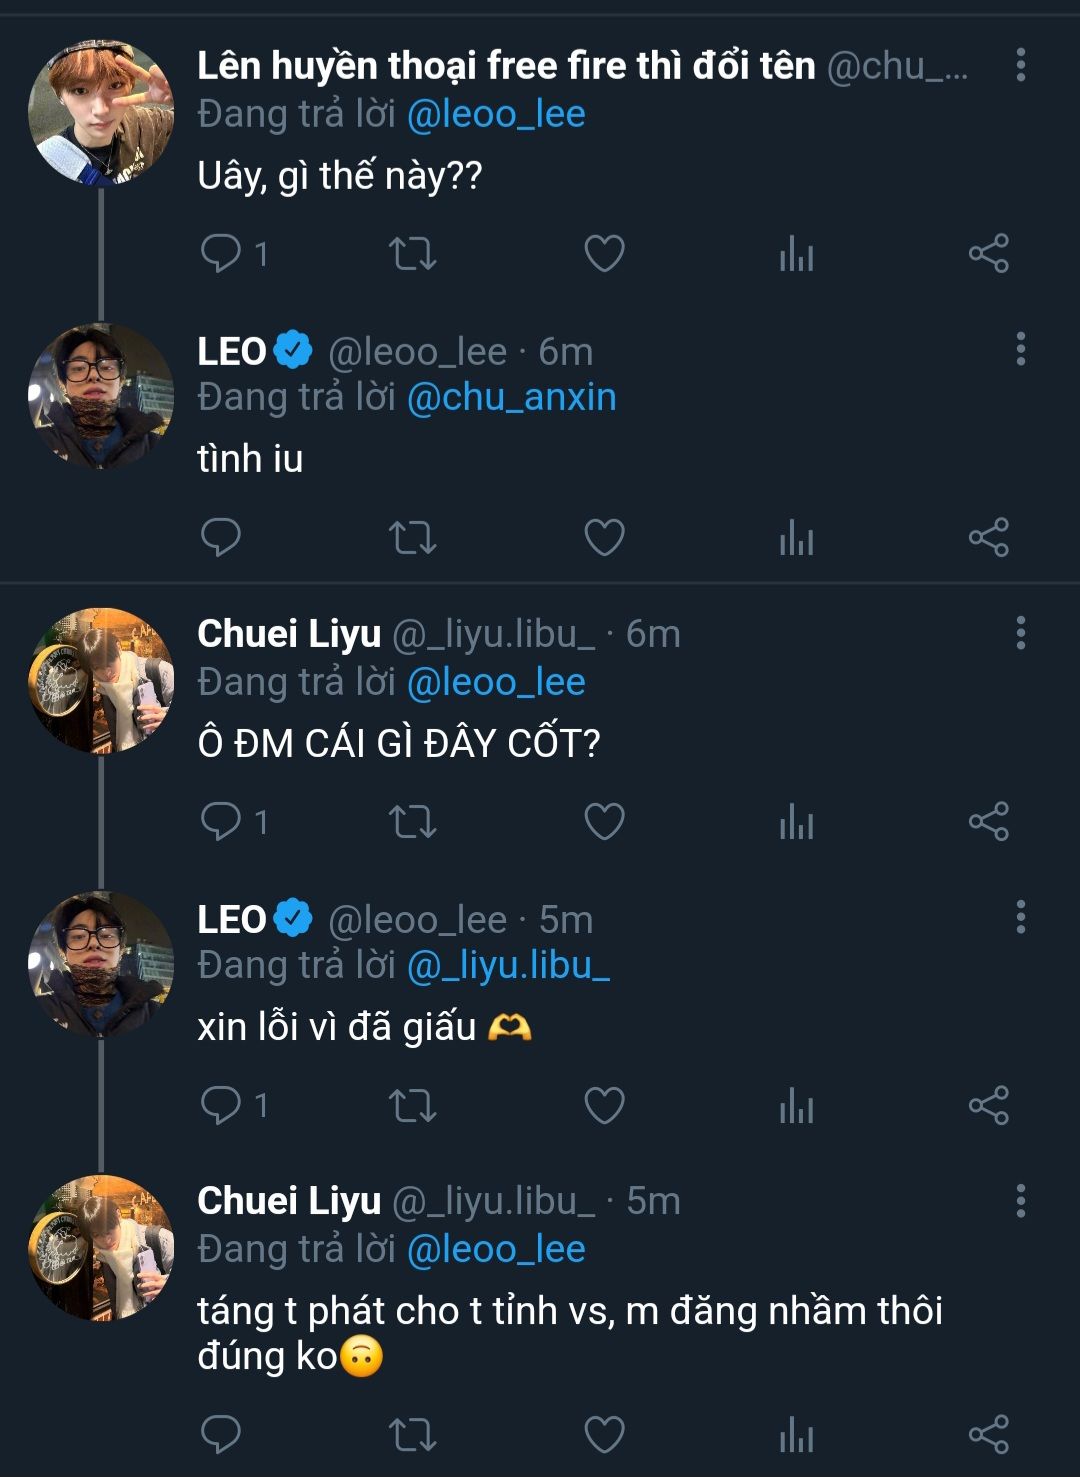Open LEO's profile picture on "tình iu" tweet
The width and height of the screenshot is (1080, 1477).
click(101, 396)
